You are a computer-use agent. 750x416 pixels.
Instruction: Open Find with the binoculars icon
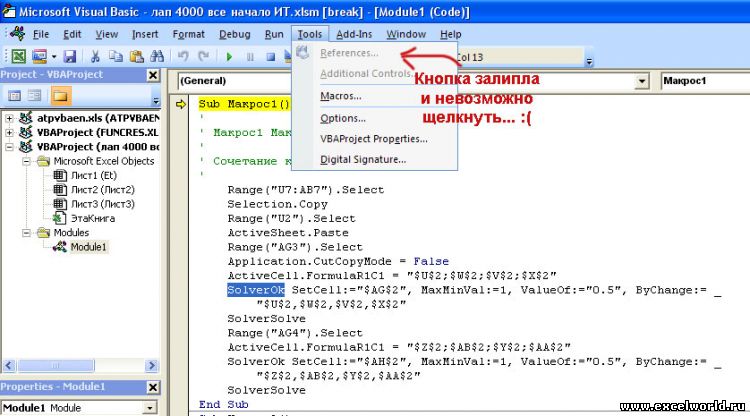[159, 57]
